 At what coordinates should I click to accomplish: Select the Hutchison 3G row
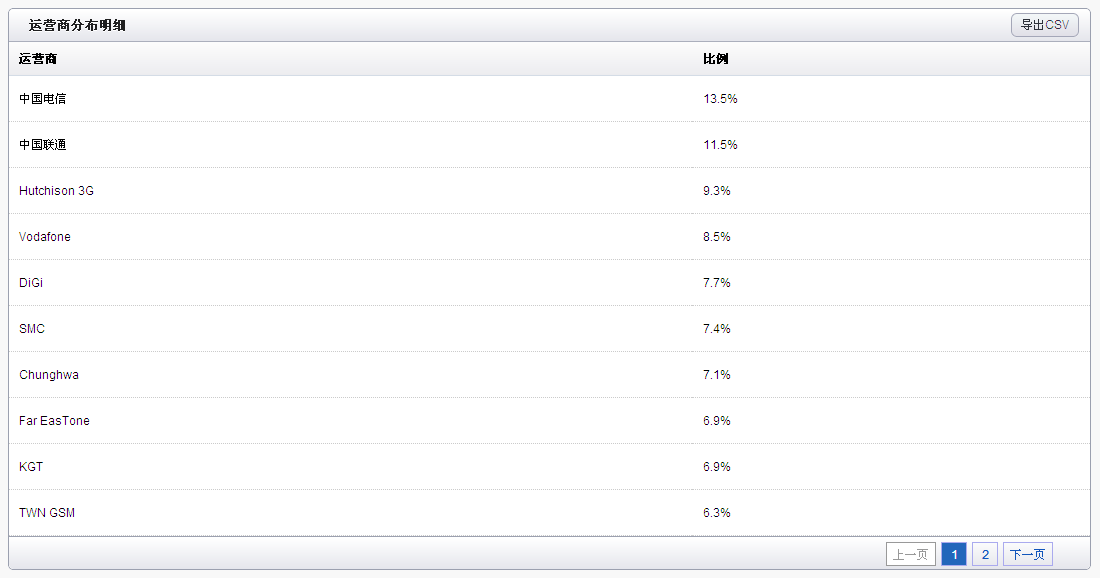(x=56, y=191)
